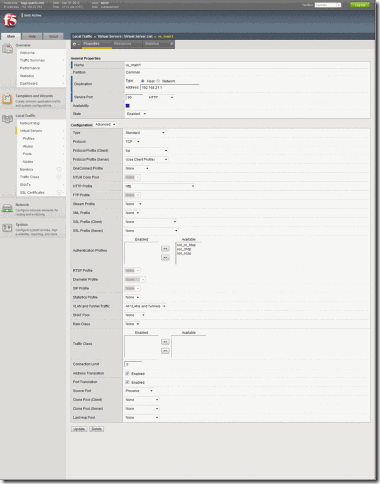Move Authentication Profile to Available with >> button
This screenshot has height=484, width=380.
click(x=165, y=257)
